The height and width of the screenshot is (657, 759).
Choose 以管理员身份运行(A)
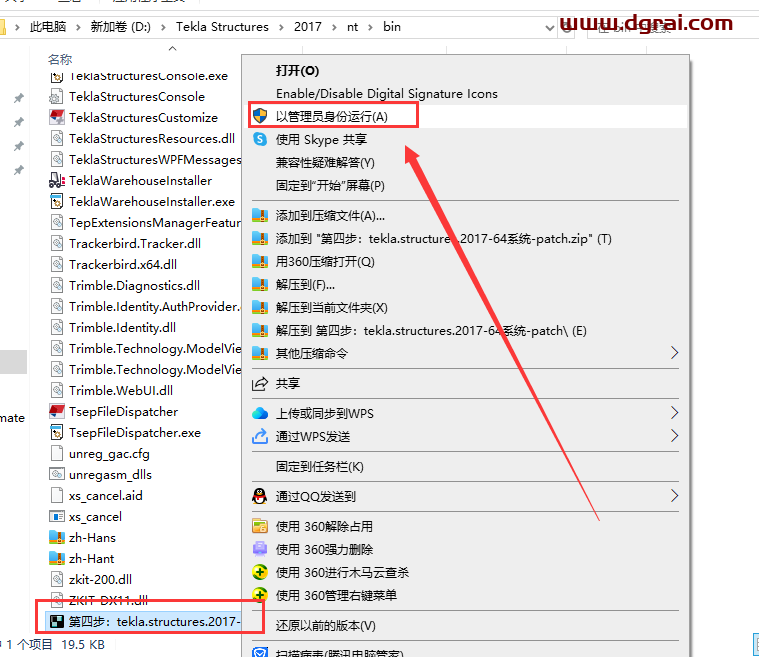pos(332,117)
